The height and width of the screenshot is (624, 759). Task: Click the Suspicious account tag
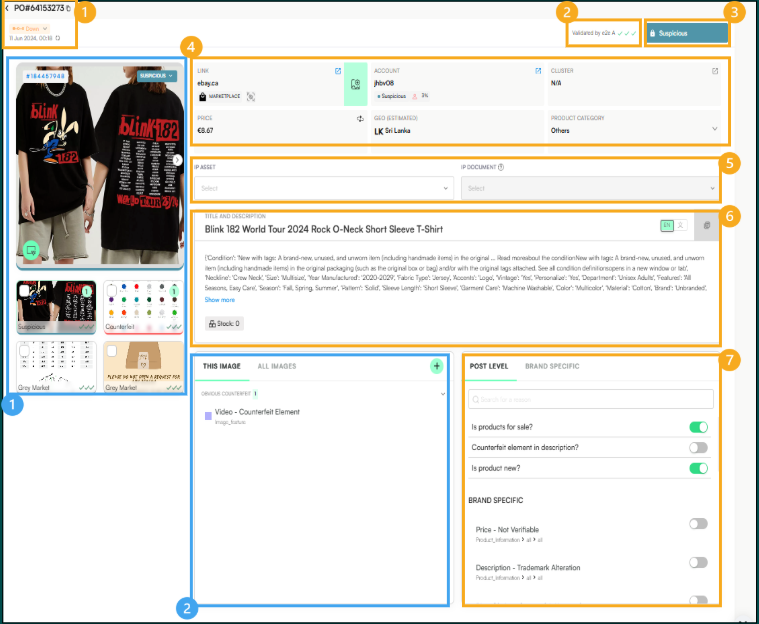point(391,96)
